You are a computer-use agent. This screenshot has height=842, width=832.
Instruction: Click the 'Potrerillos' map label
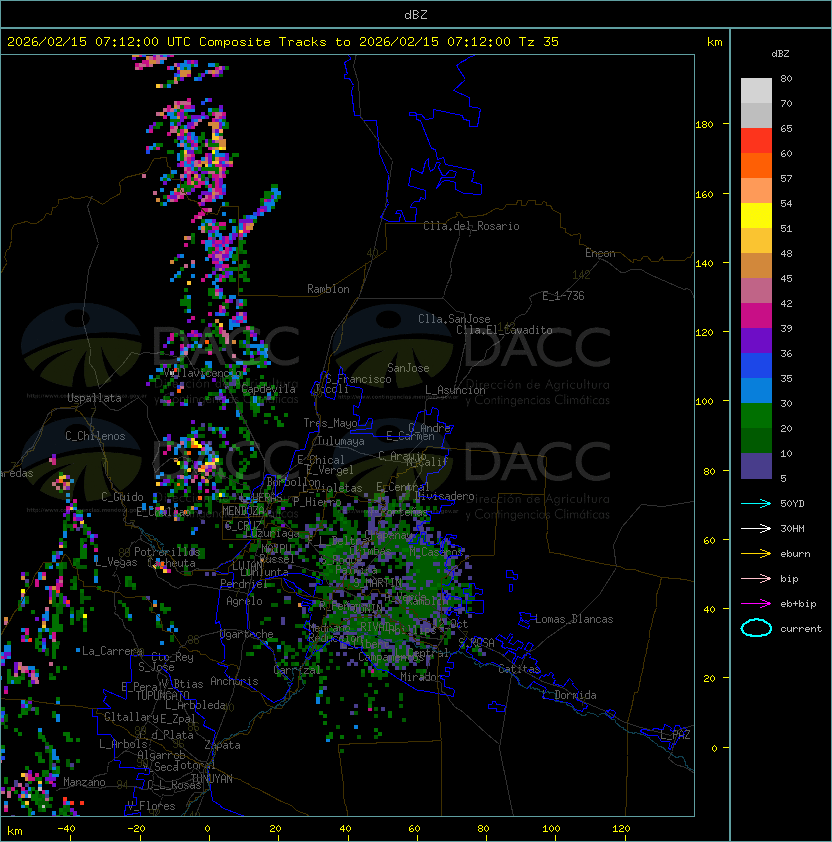(167, 552)
